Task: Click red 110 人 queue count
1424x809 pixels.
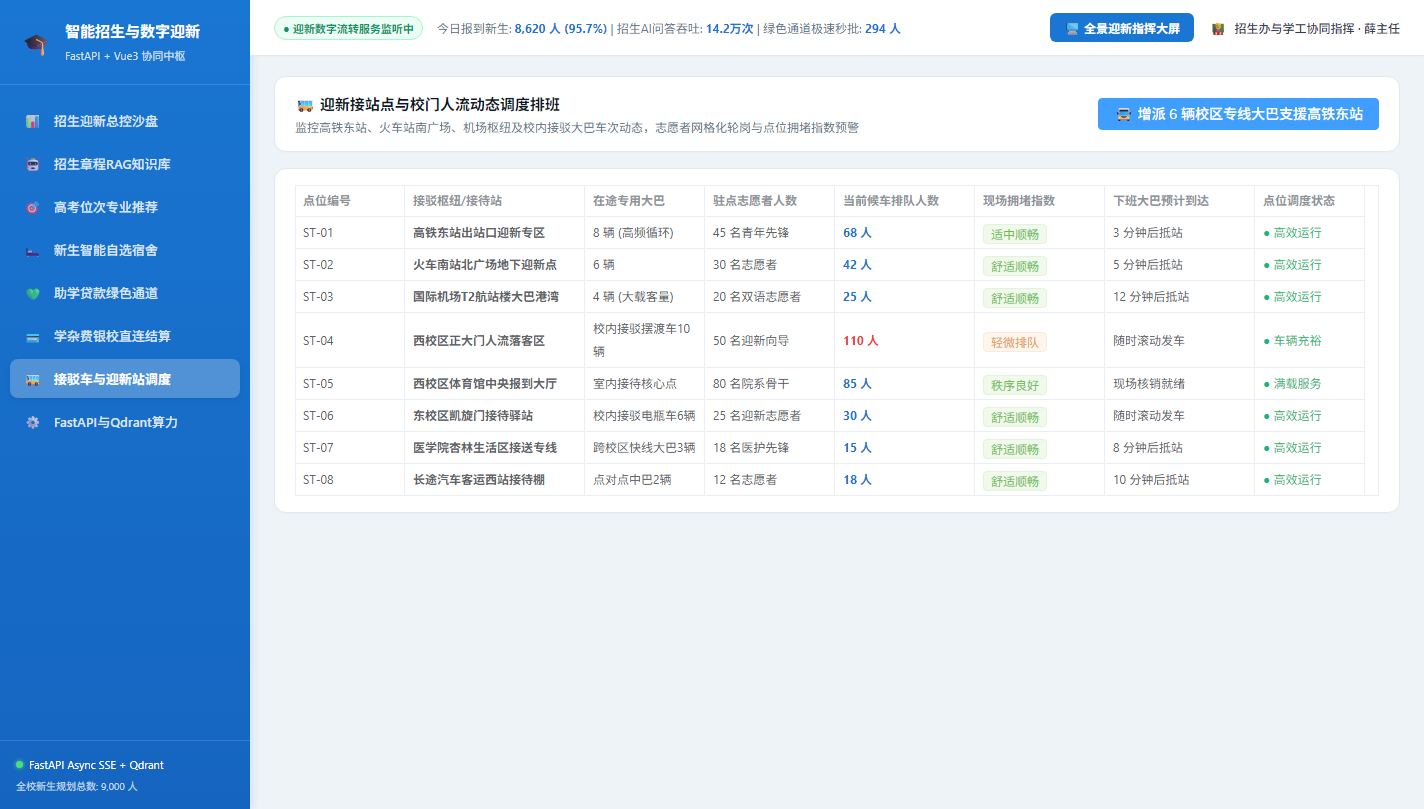Action: [861, 340]
